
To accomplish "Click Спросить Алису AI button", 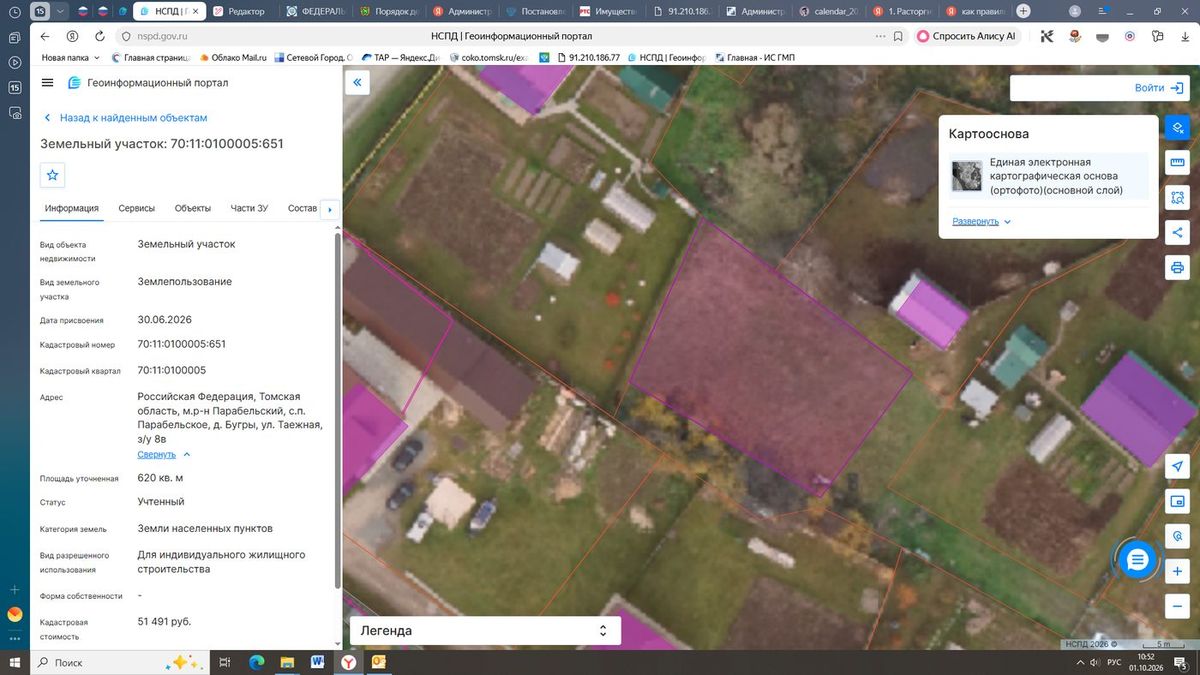I will point(966,35).
